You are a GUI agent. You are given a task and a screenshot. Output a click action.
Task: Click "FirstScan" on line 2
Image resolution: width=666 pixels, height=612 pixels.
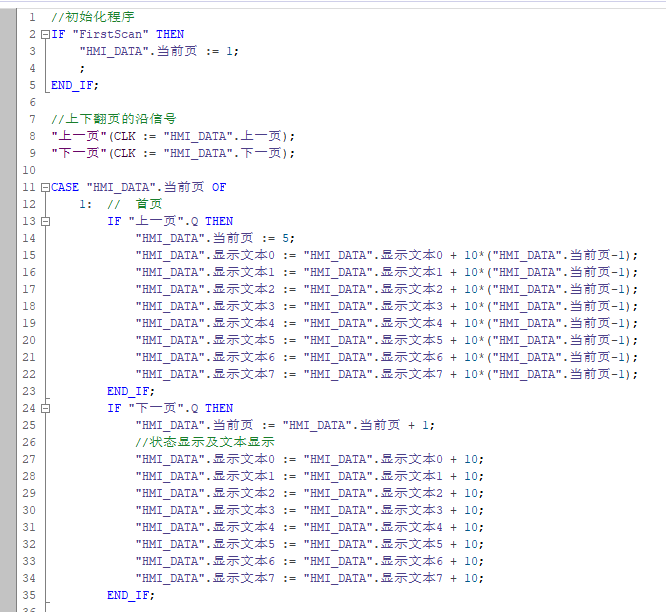click(x=110, y=34)
